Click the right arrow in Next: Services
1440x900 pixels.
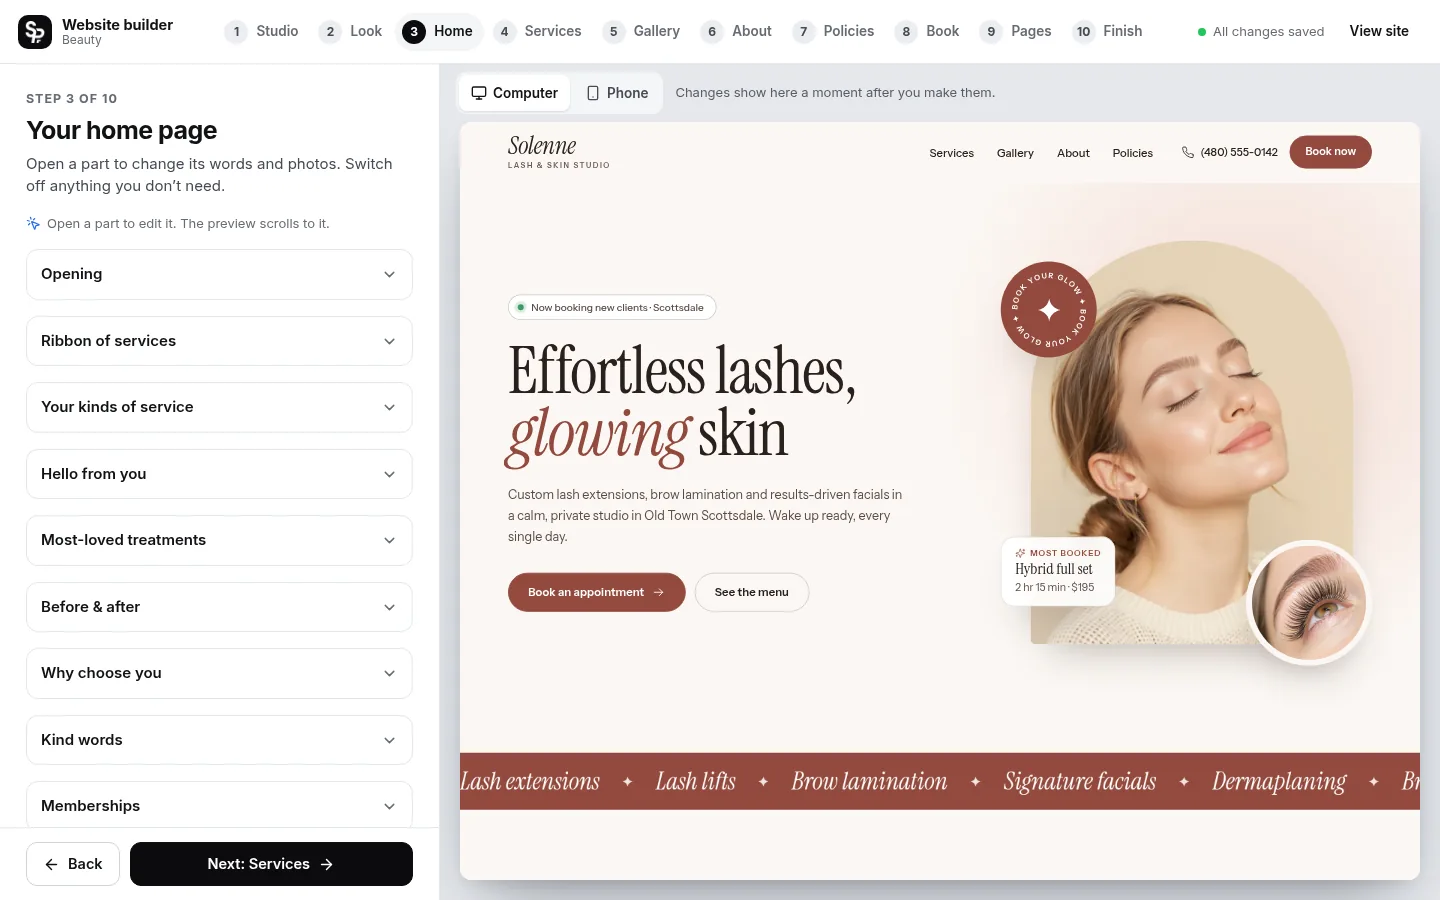point(327,864)
